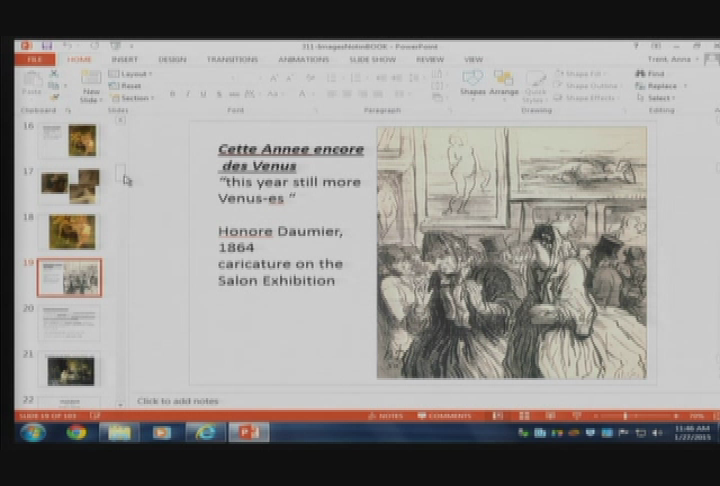Open the Select dropdown
Viewport: 720px width, 486px height.
[x=657, y=97]
